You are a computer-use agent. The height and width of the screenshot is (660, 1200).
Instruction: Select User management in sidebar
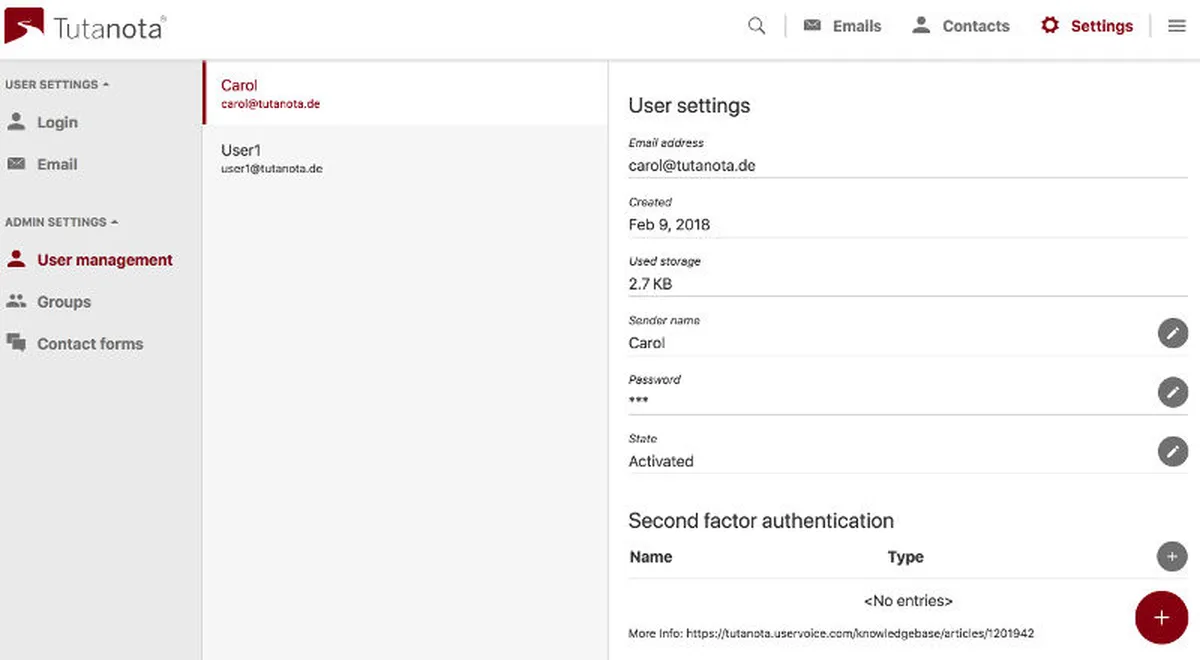[104, 260]
